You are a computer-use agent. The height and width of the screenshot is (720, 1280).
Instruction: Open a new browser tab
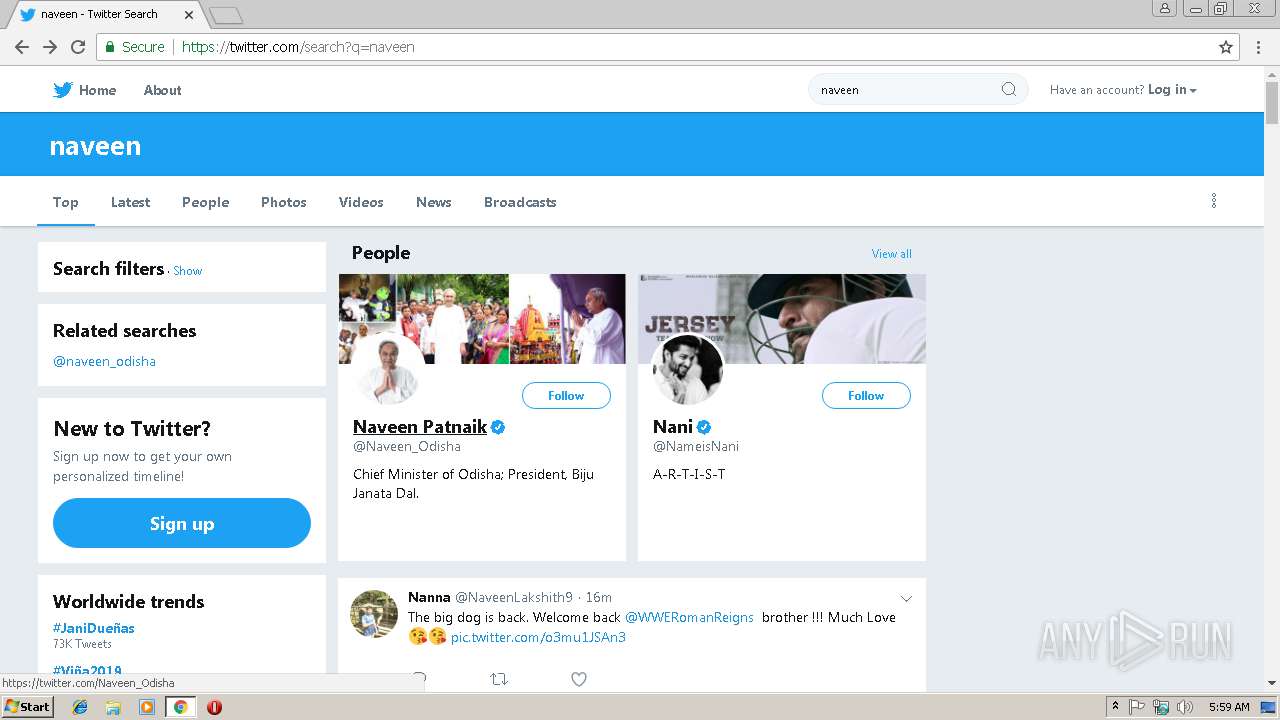226,15
